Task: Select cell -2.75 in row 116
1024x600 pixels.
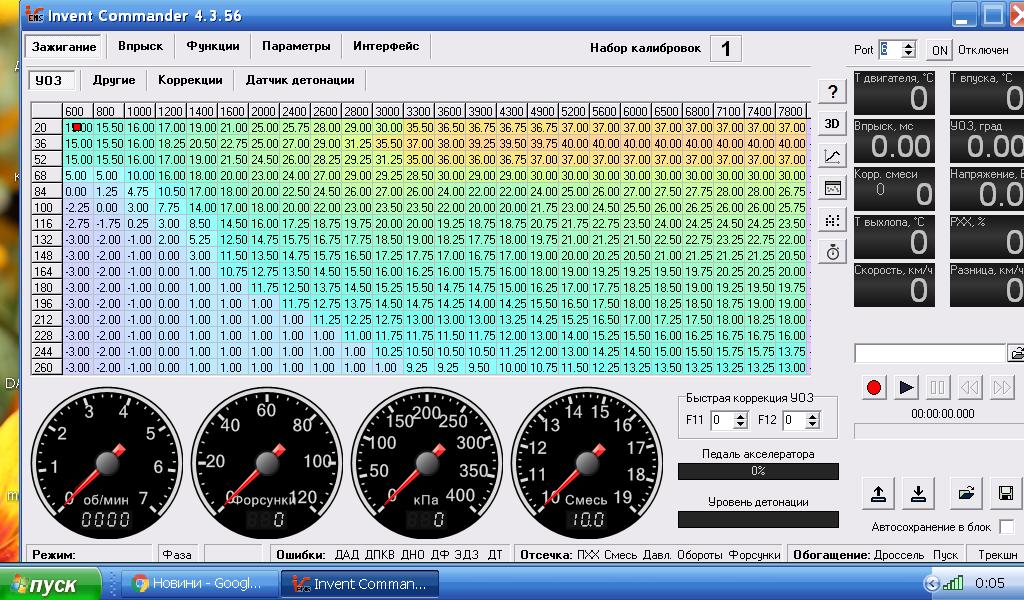Action: click(78, 223)
